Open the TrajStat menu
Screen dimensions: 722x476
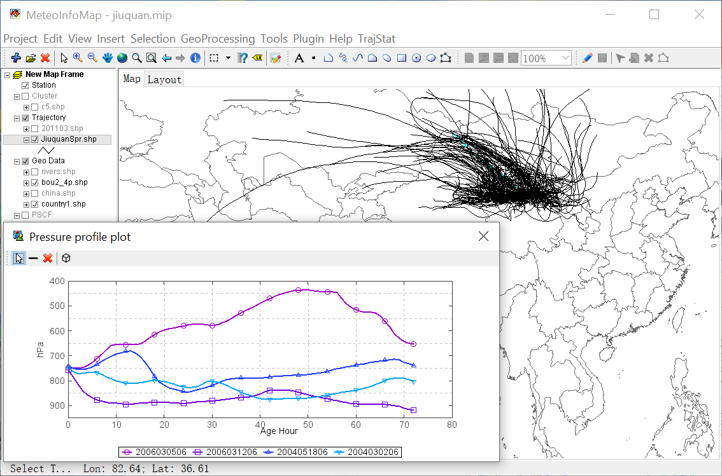click(377, 39)
